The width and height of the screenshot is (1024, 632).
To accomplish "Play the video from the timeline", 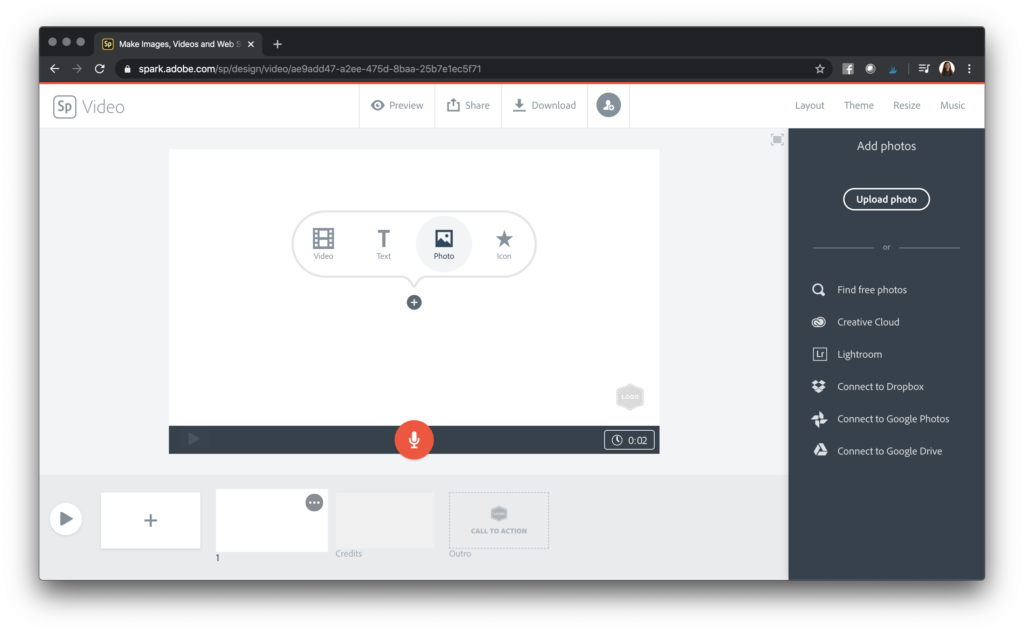I will tap(66, 519).
